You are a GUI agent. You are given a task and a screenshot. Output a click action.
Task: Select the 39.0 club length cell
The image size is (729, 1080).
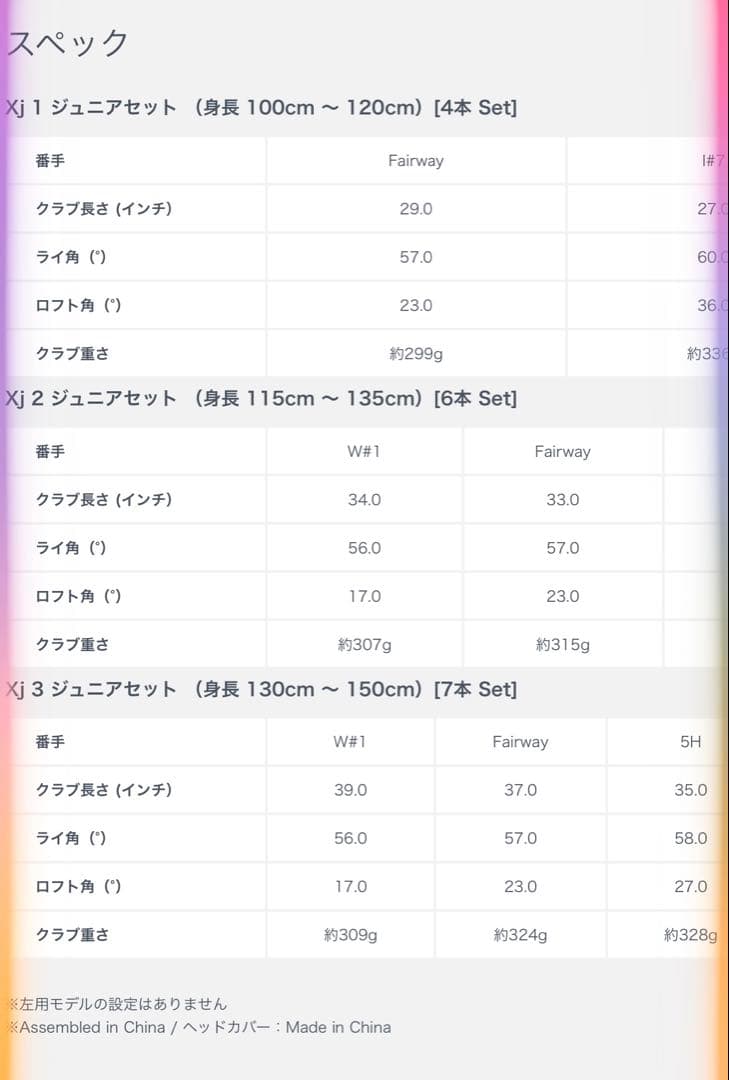click(x=350, y=790)
